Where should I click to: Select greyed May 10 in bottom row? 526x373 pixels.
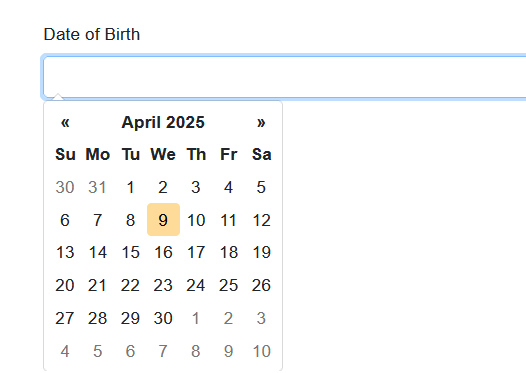pos(261,351)
